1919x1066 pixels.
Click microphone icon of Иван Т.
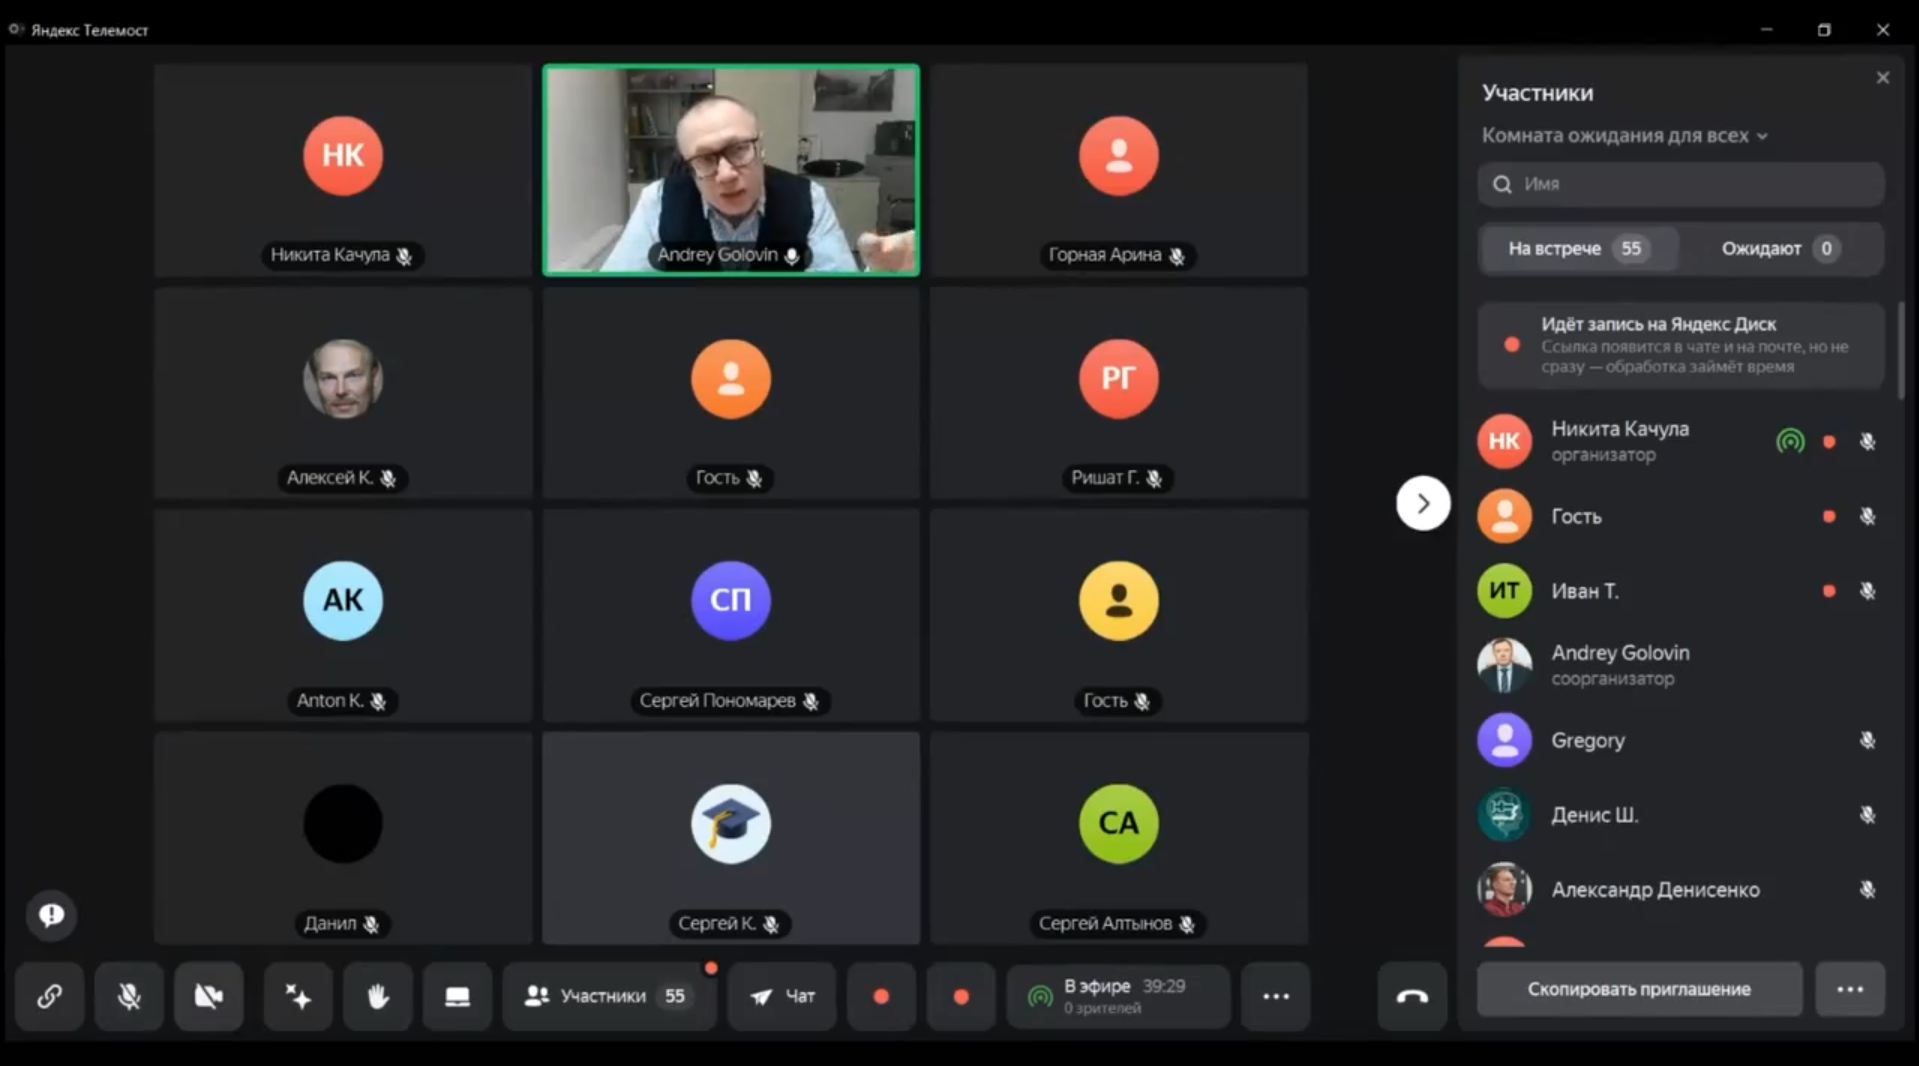pos(1867,591)
